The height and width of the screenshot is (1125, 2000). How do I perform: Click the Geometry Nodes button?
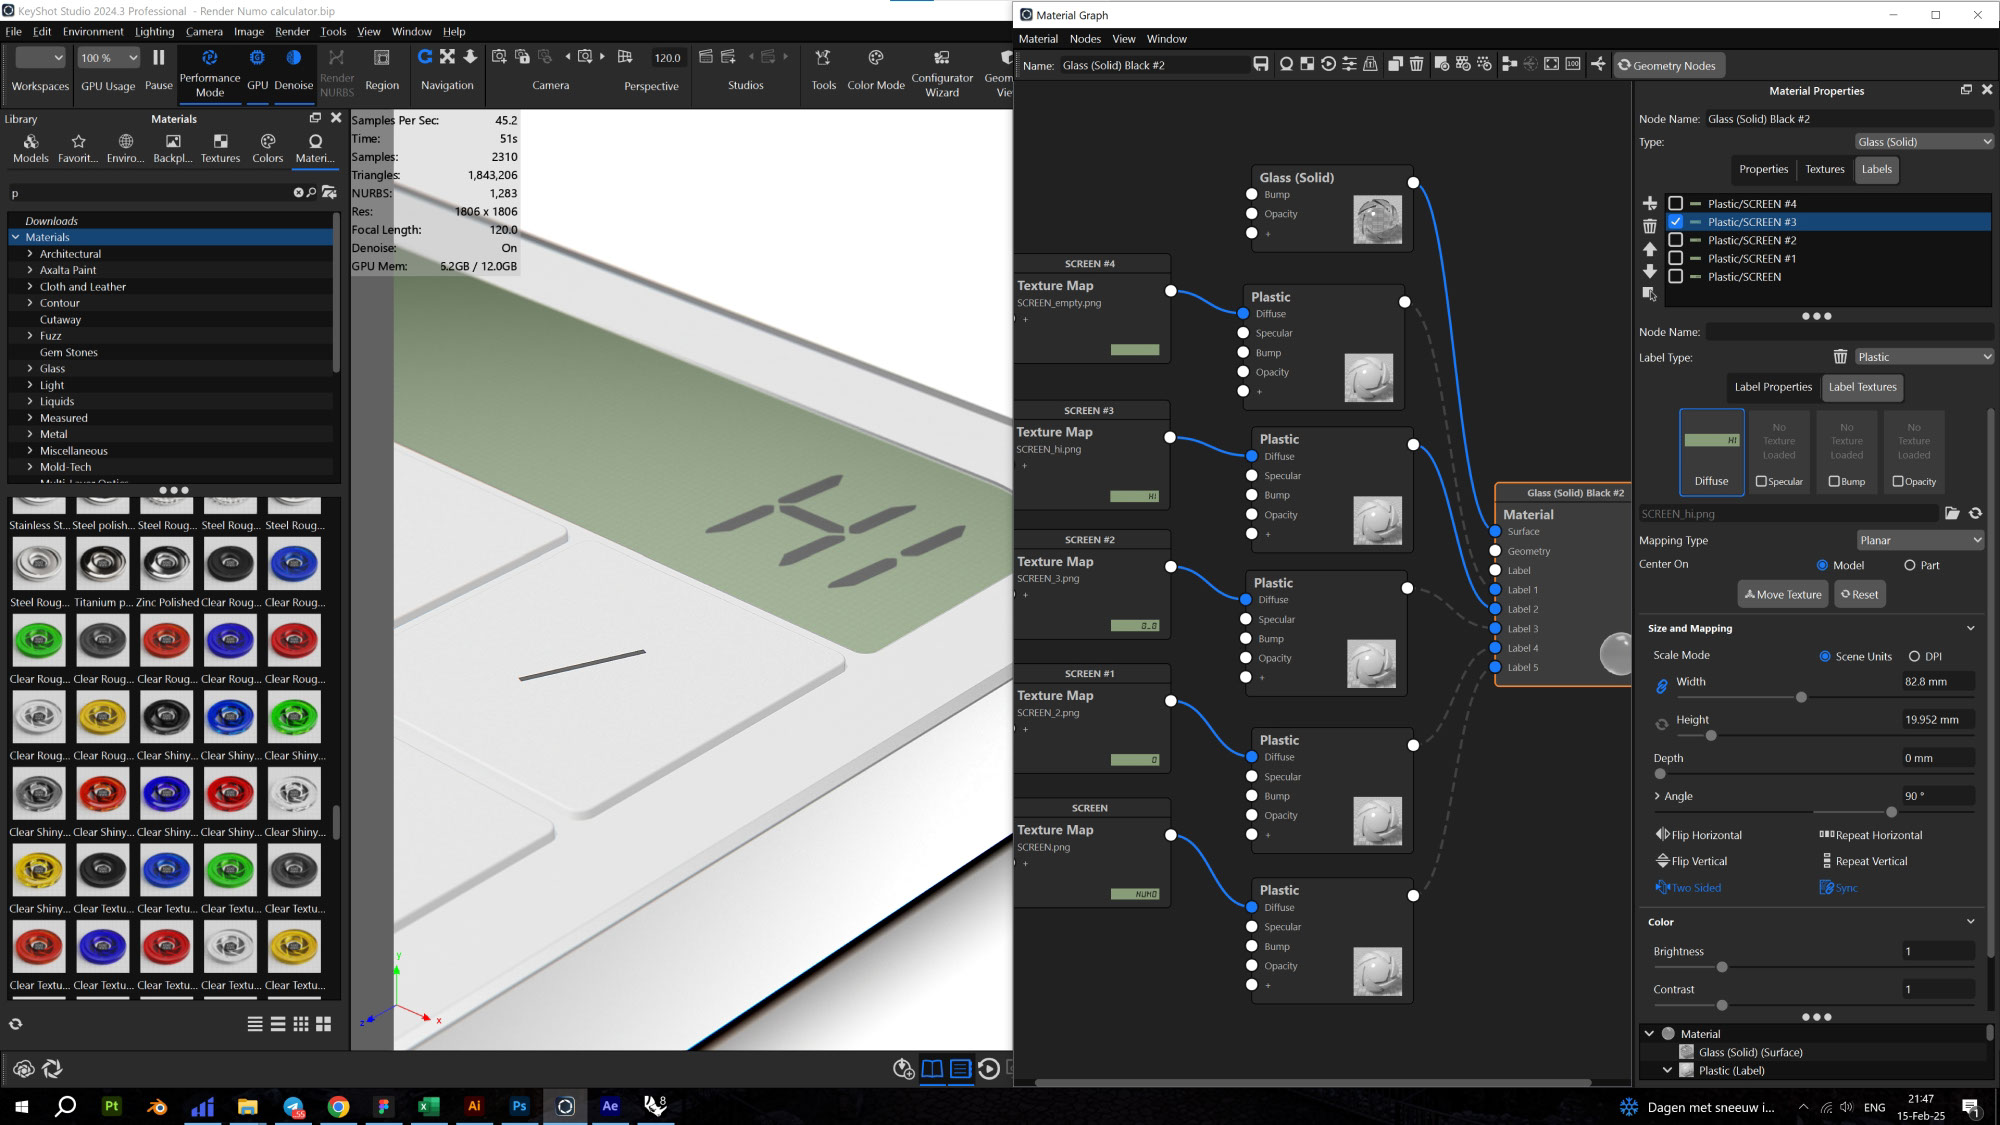pyautogui.click(x=1668, y=65)
